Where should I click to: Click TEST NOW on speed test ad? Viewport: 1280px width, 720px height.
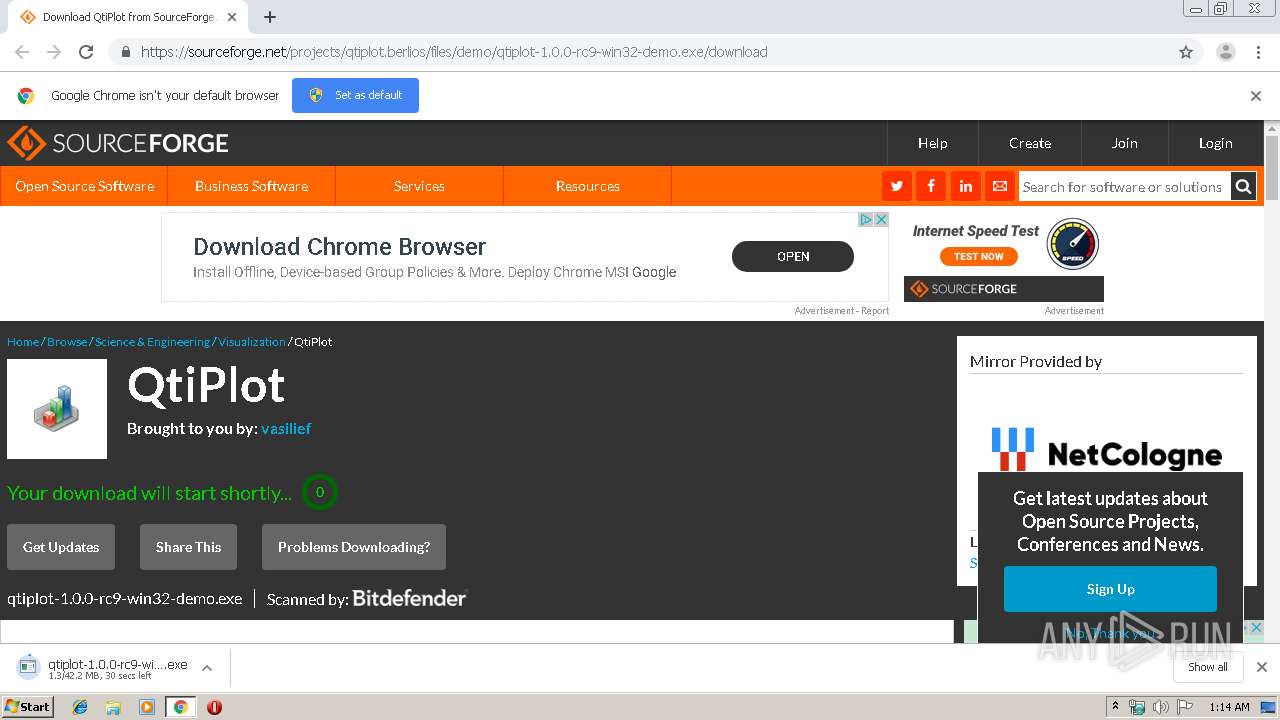[x=978, y=256]
